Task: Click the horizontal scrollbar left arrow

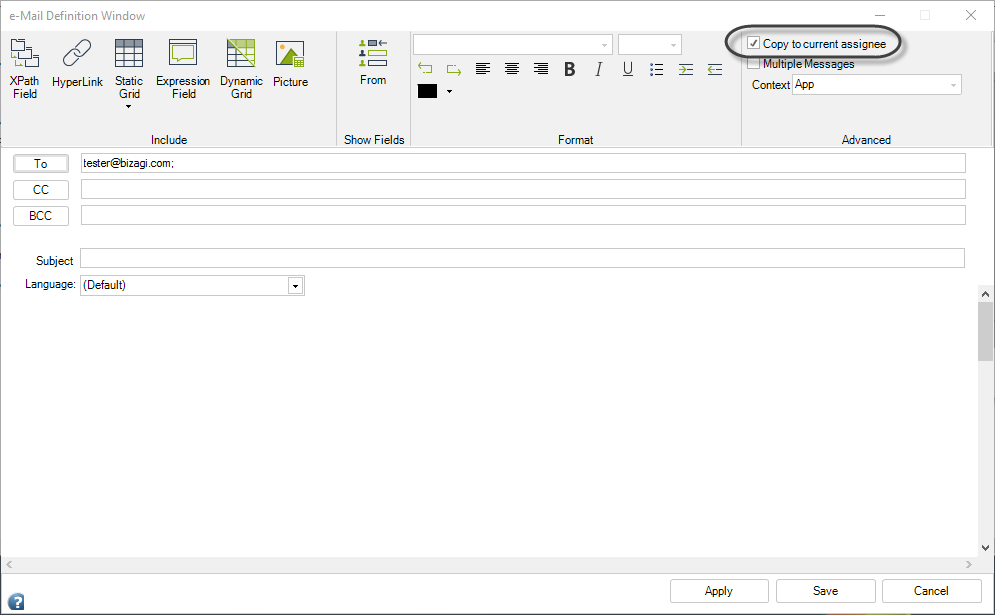Action: click(9, 564)
